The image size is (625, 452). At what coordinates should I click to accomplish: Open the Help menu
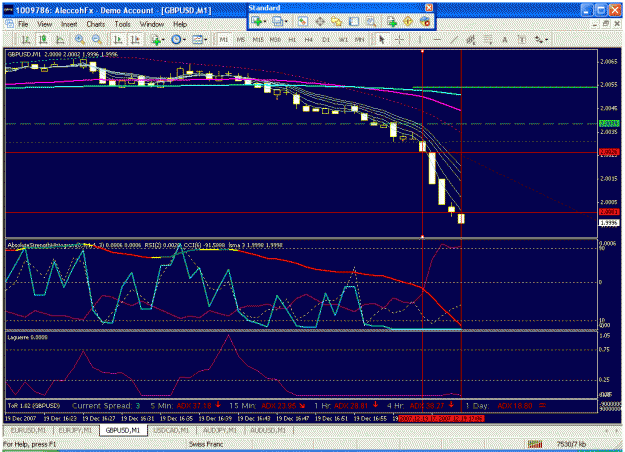[180, 24]
